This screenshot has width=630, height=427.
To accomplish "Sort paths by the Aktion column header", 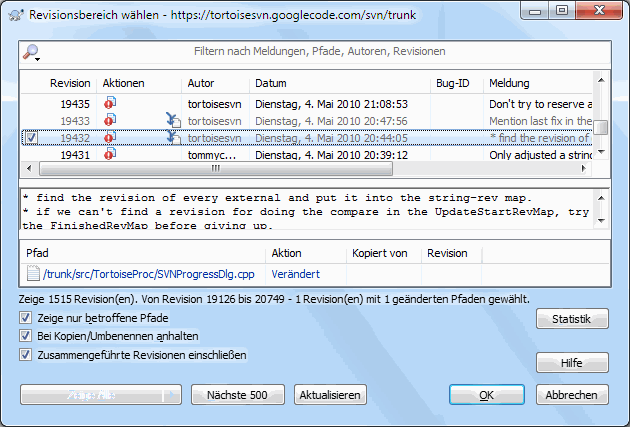I will pos(306,253).
